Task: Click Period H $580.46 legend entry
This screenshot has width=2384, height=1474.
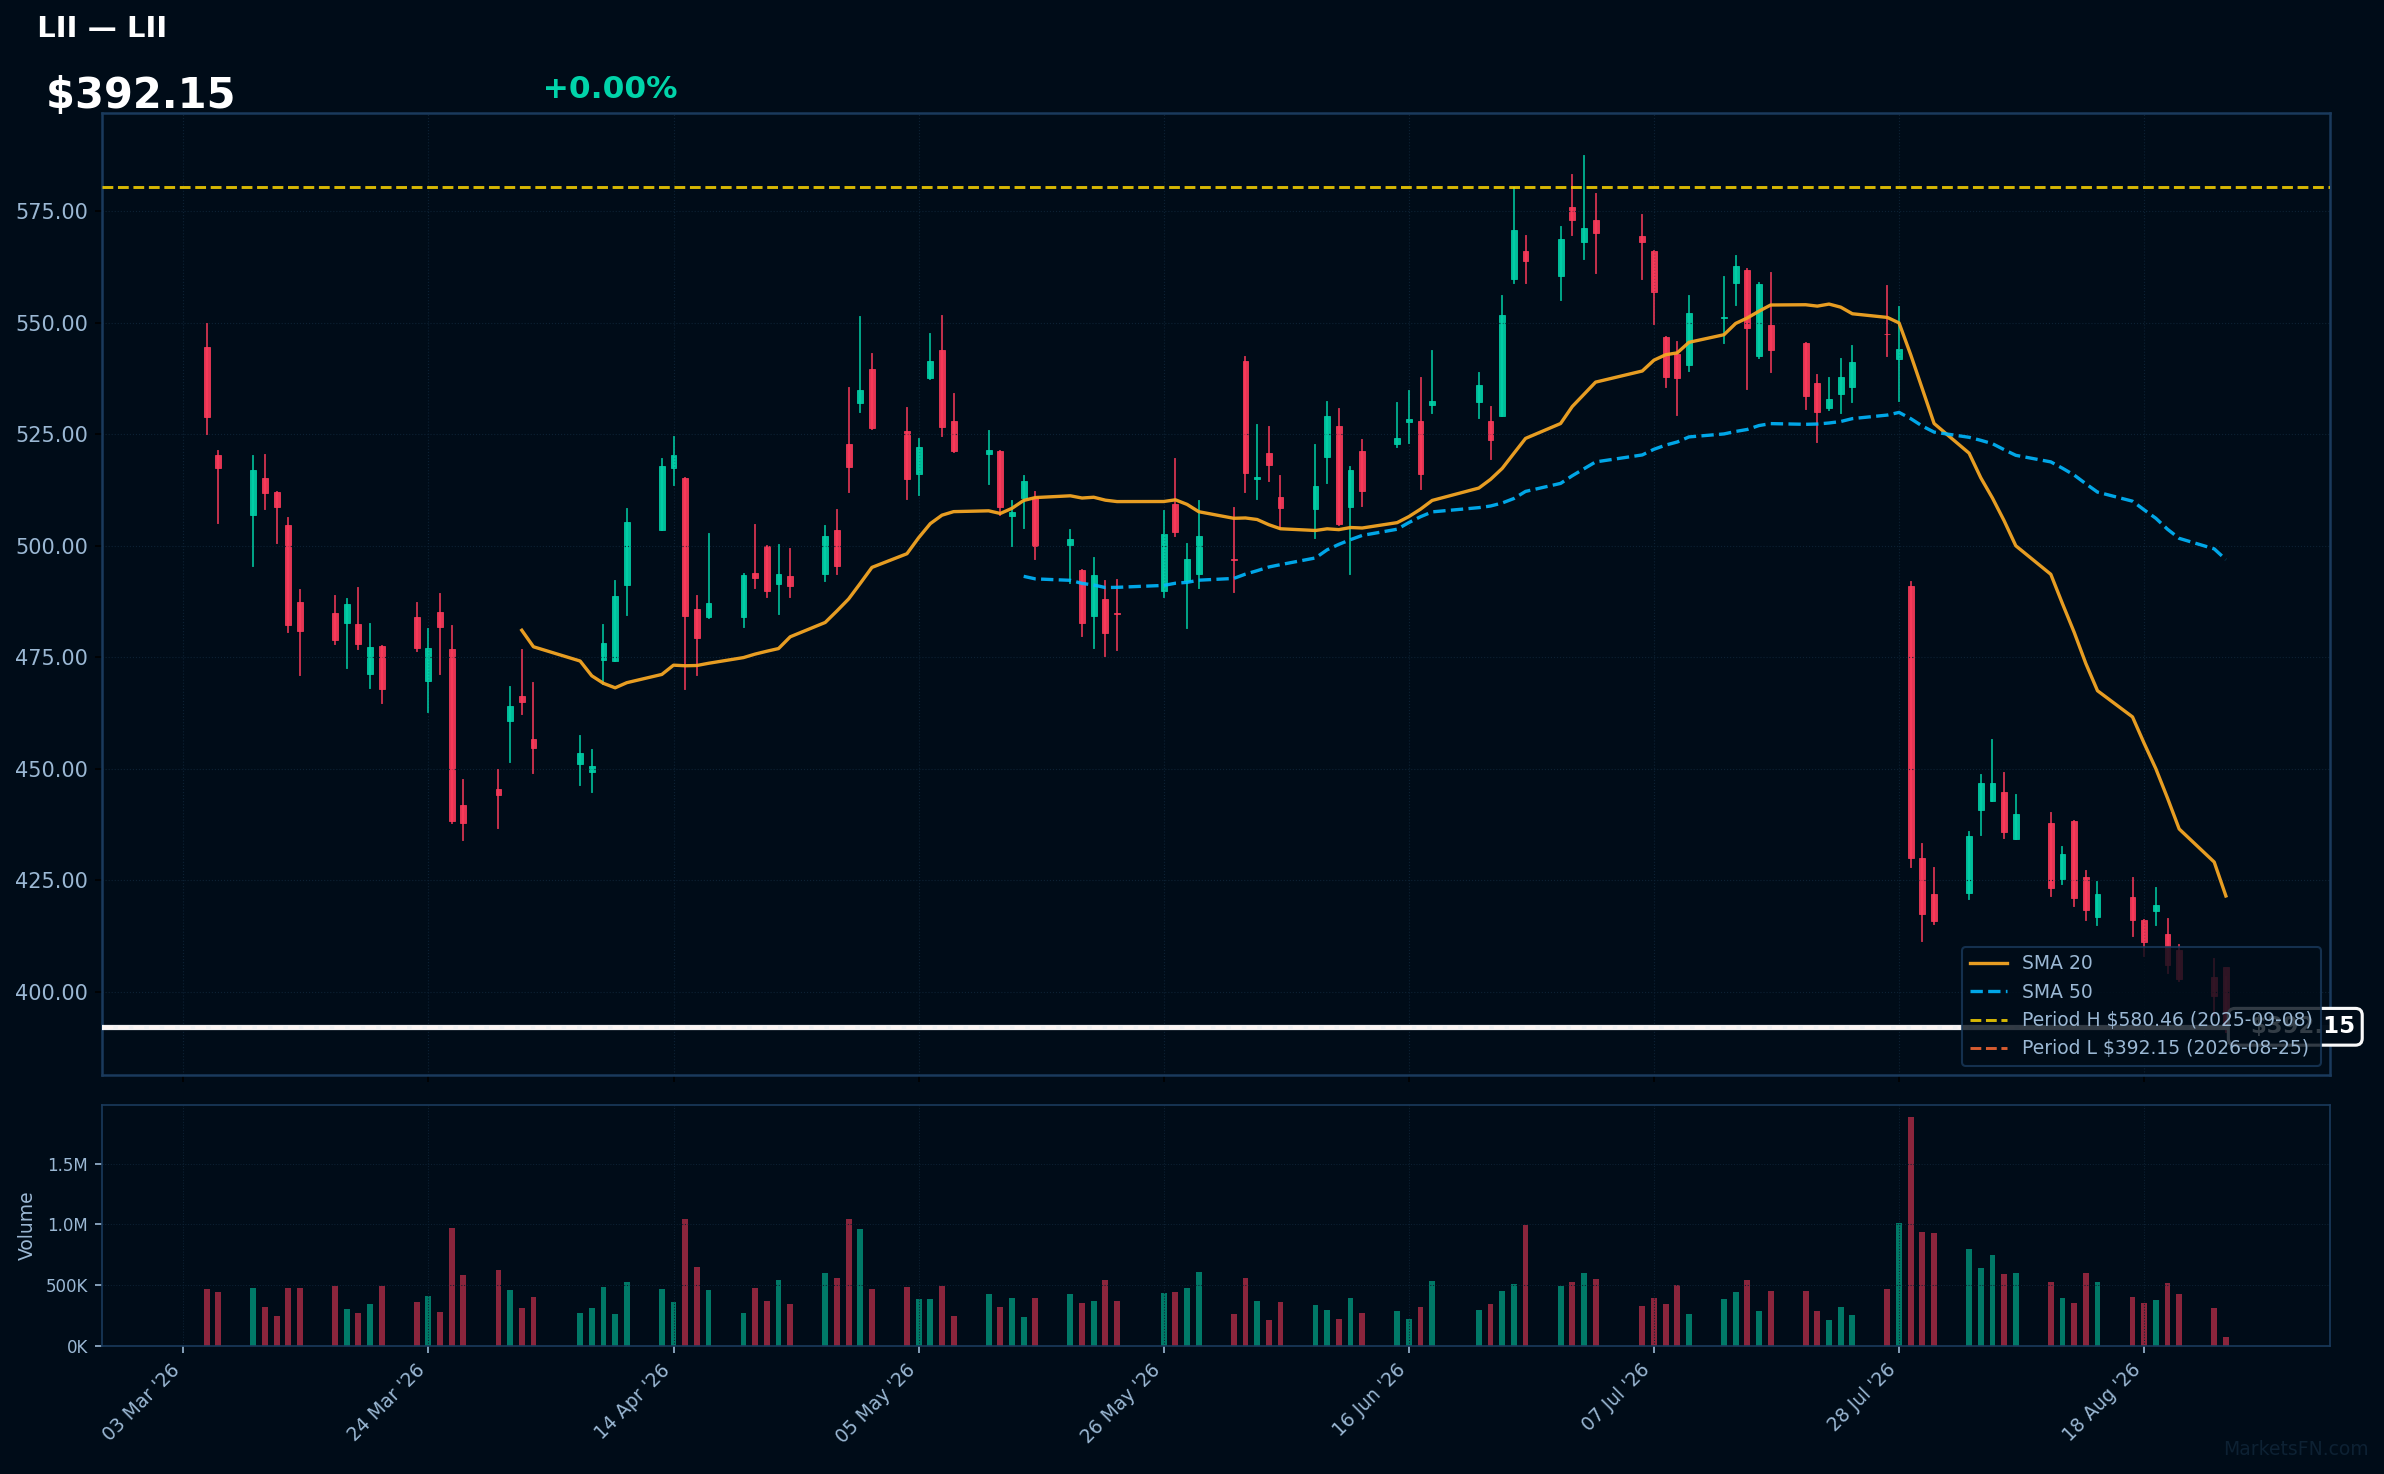Action: pyautogui.click(x=2140, y=1019)
